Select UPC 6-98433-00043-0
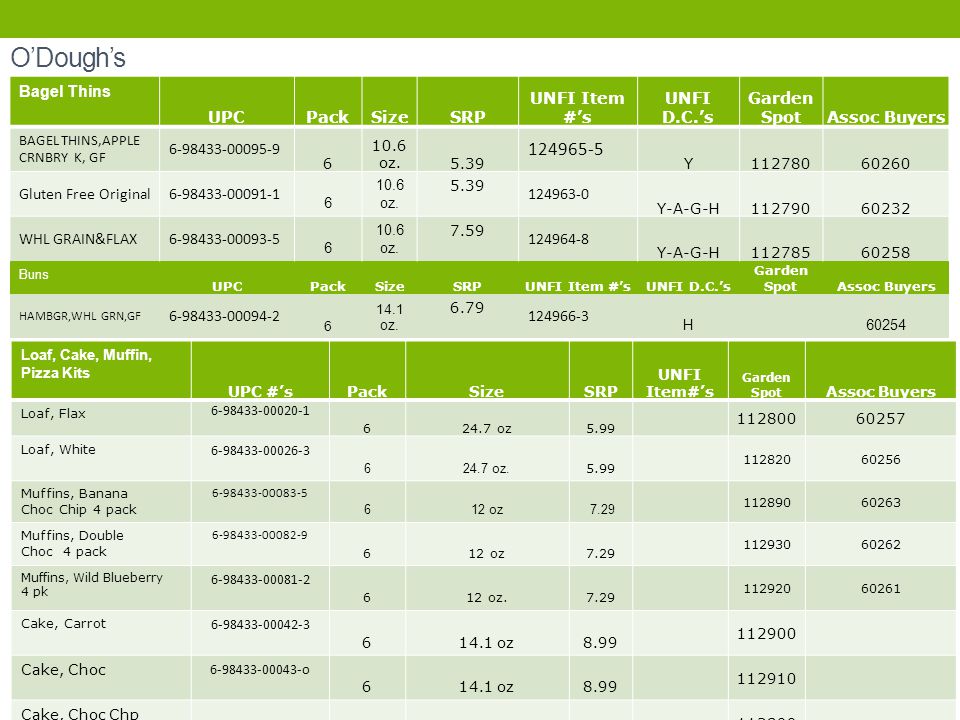This screenshot has height=720, width=960. tap(260, 670)
